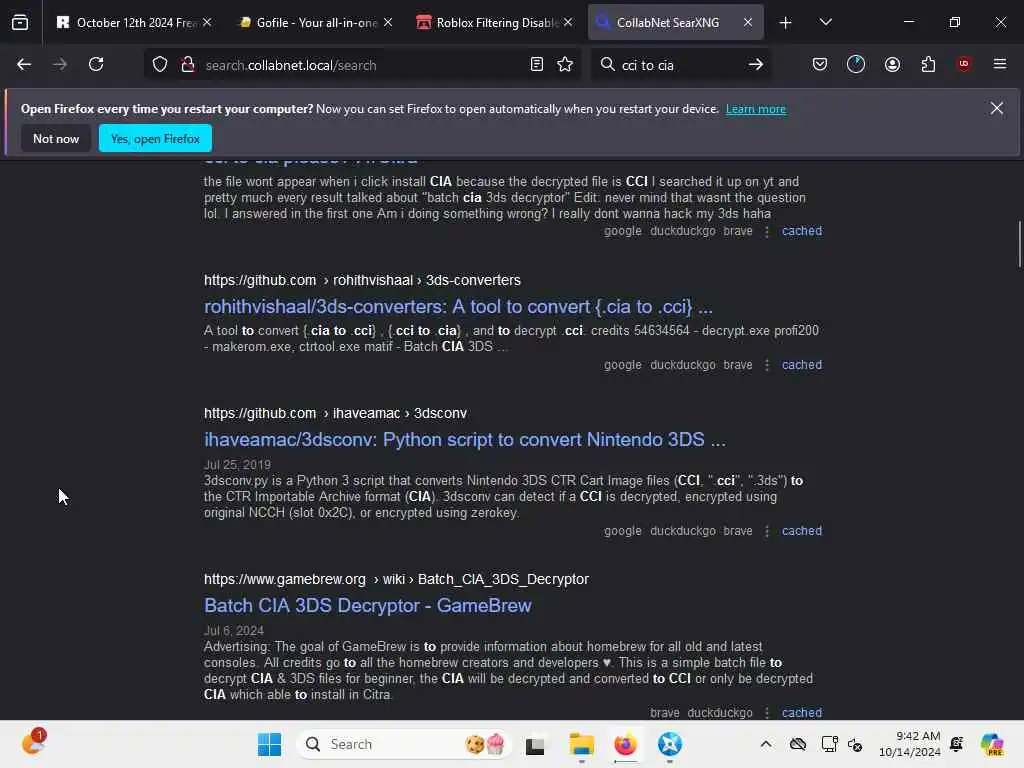Screen dimensions: 1024x768
Task: Dismiss the Firefox startup notification
Action: point(996,108)
